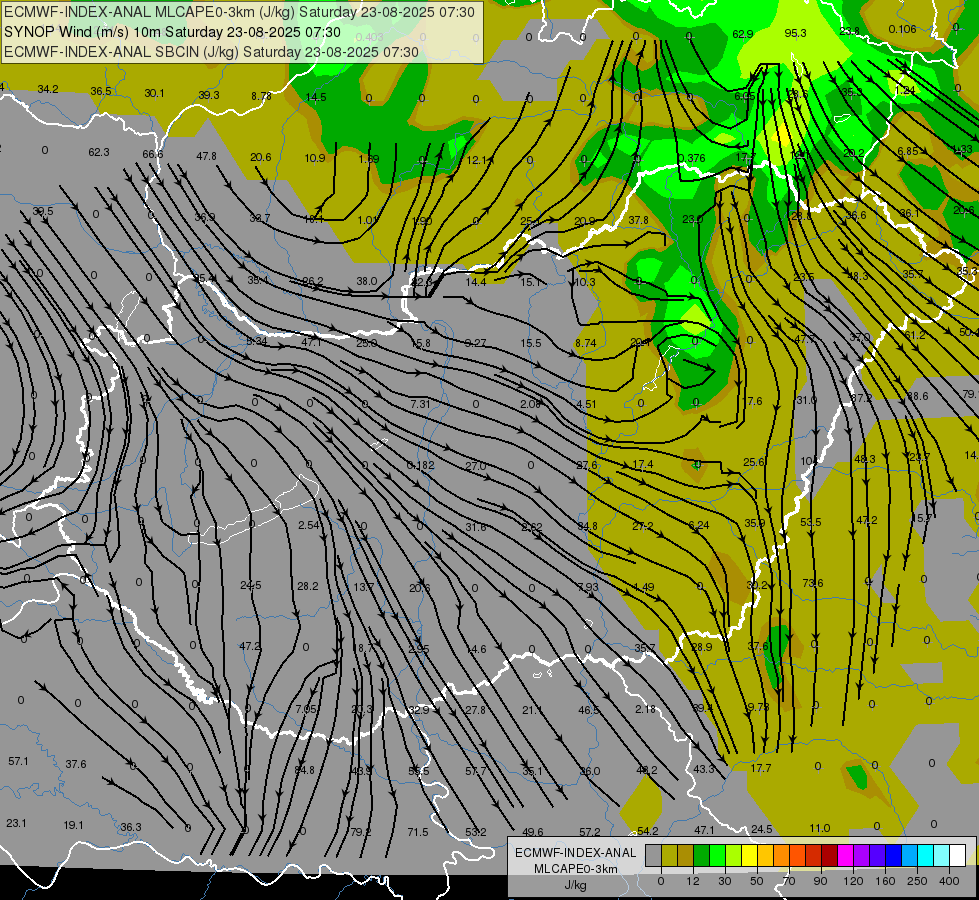
Task: Click the map value 14.5
Action: pos(316,97)
